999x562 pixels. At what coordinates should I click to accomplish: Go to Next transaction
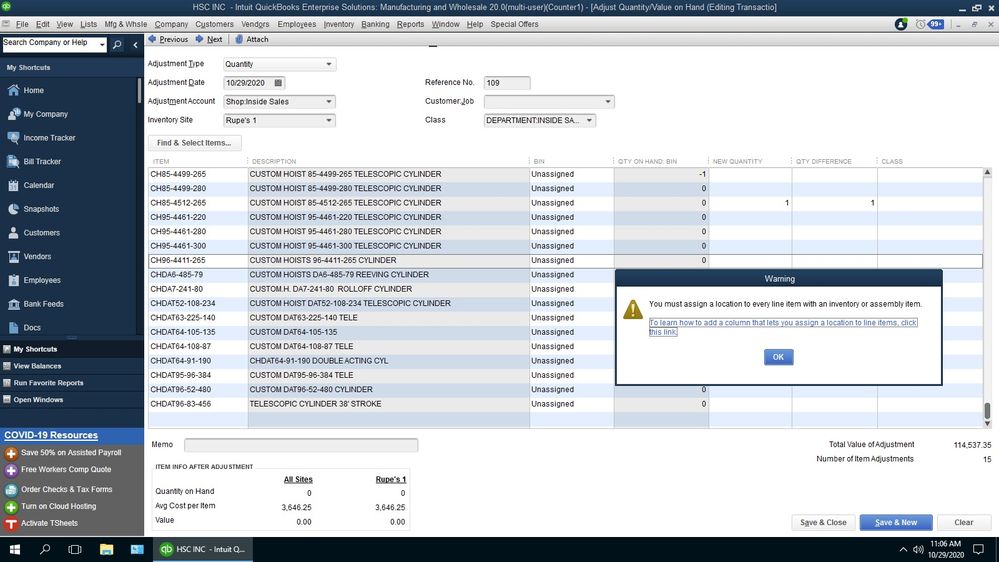pyautogui.click(x=209, y=40)
